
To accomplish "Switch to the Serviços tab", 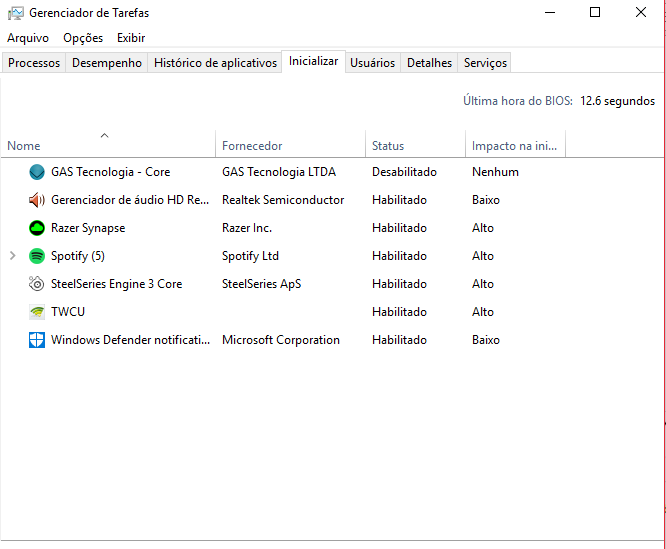I will pyautogui.click(x=485, y=63).
